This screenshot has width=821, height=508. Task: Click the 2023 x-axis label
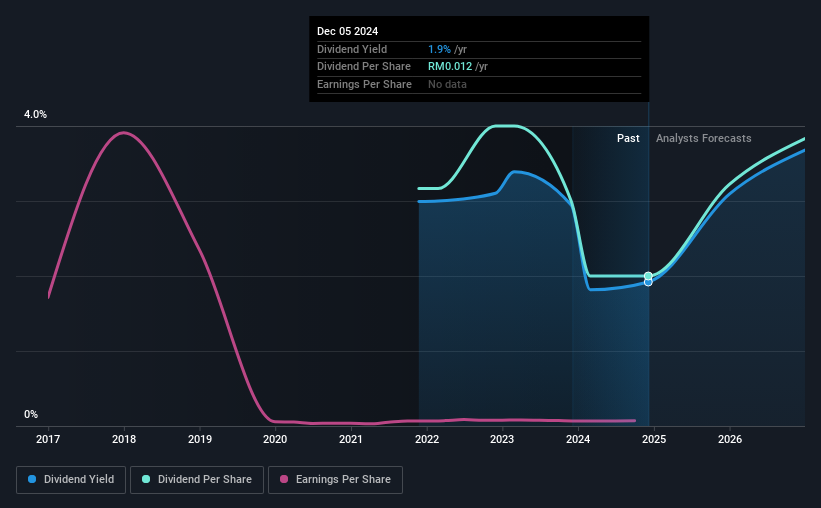tap(502, 439)
